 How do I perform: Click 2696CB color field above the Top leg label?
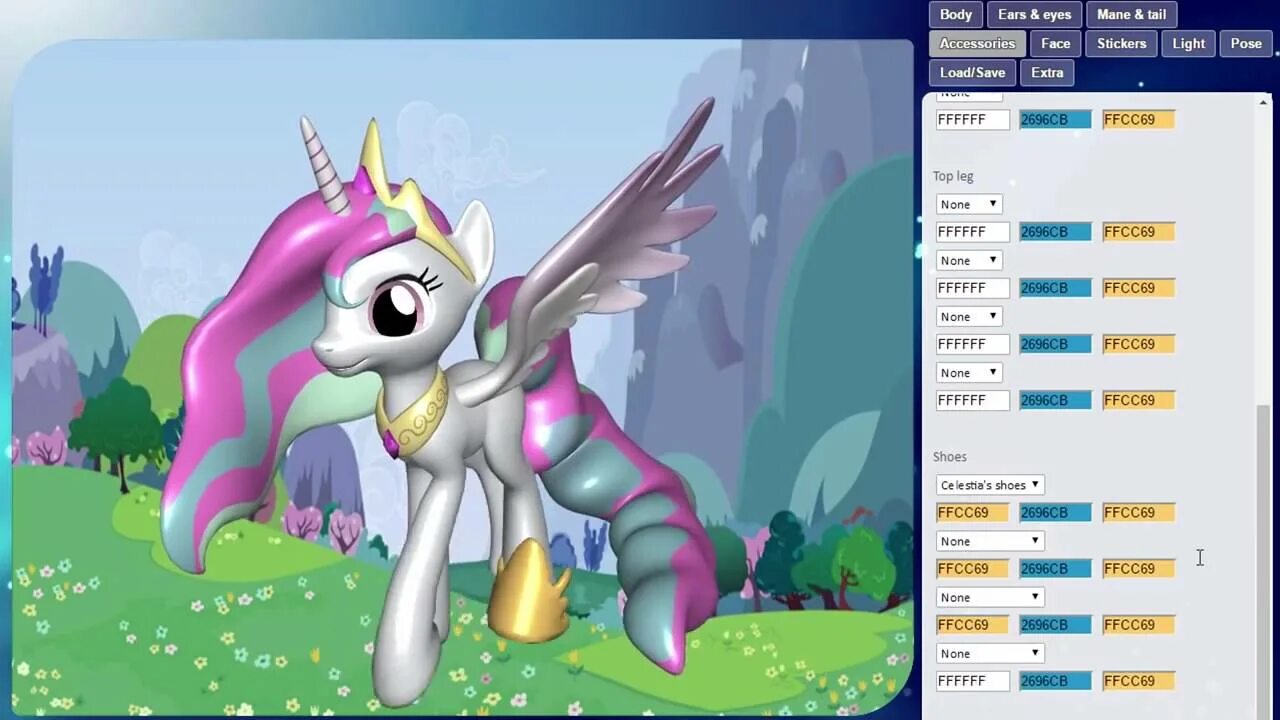(x=1055, y=119)
